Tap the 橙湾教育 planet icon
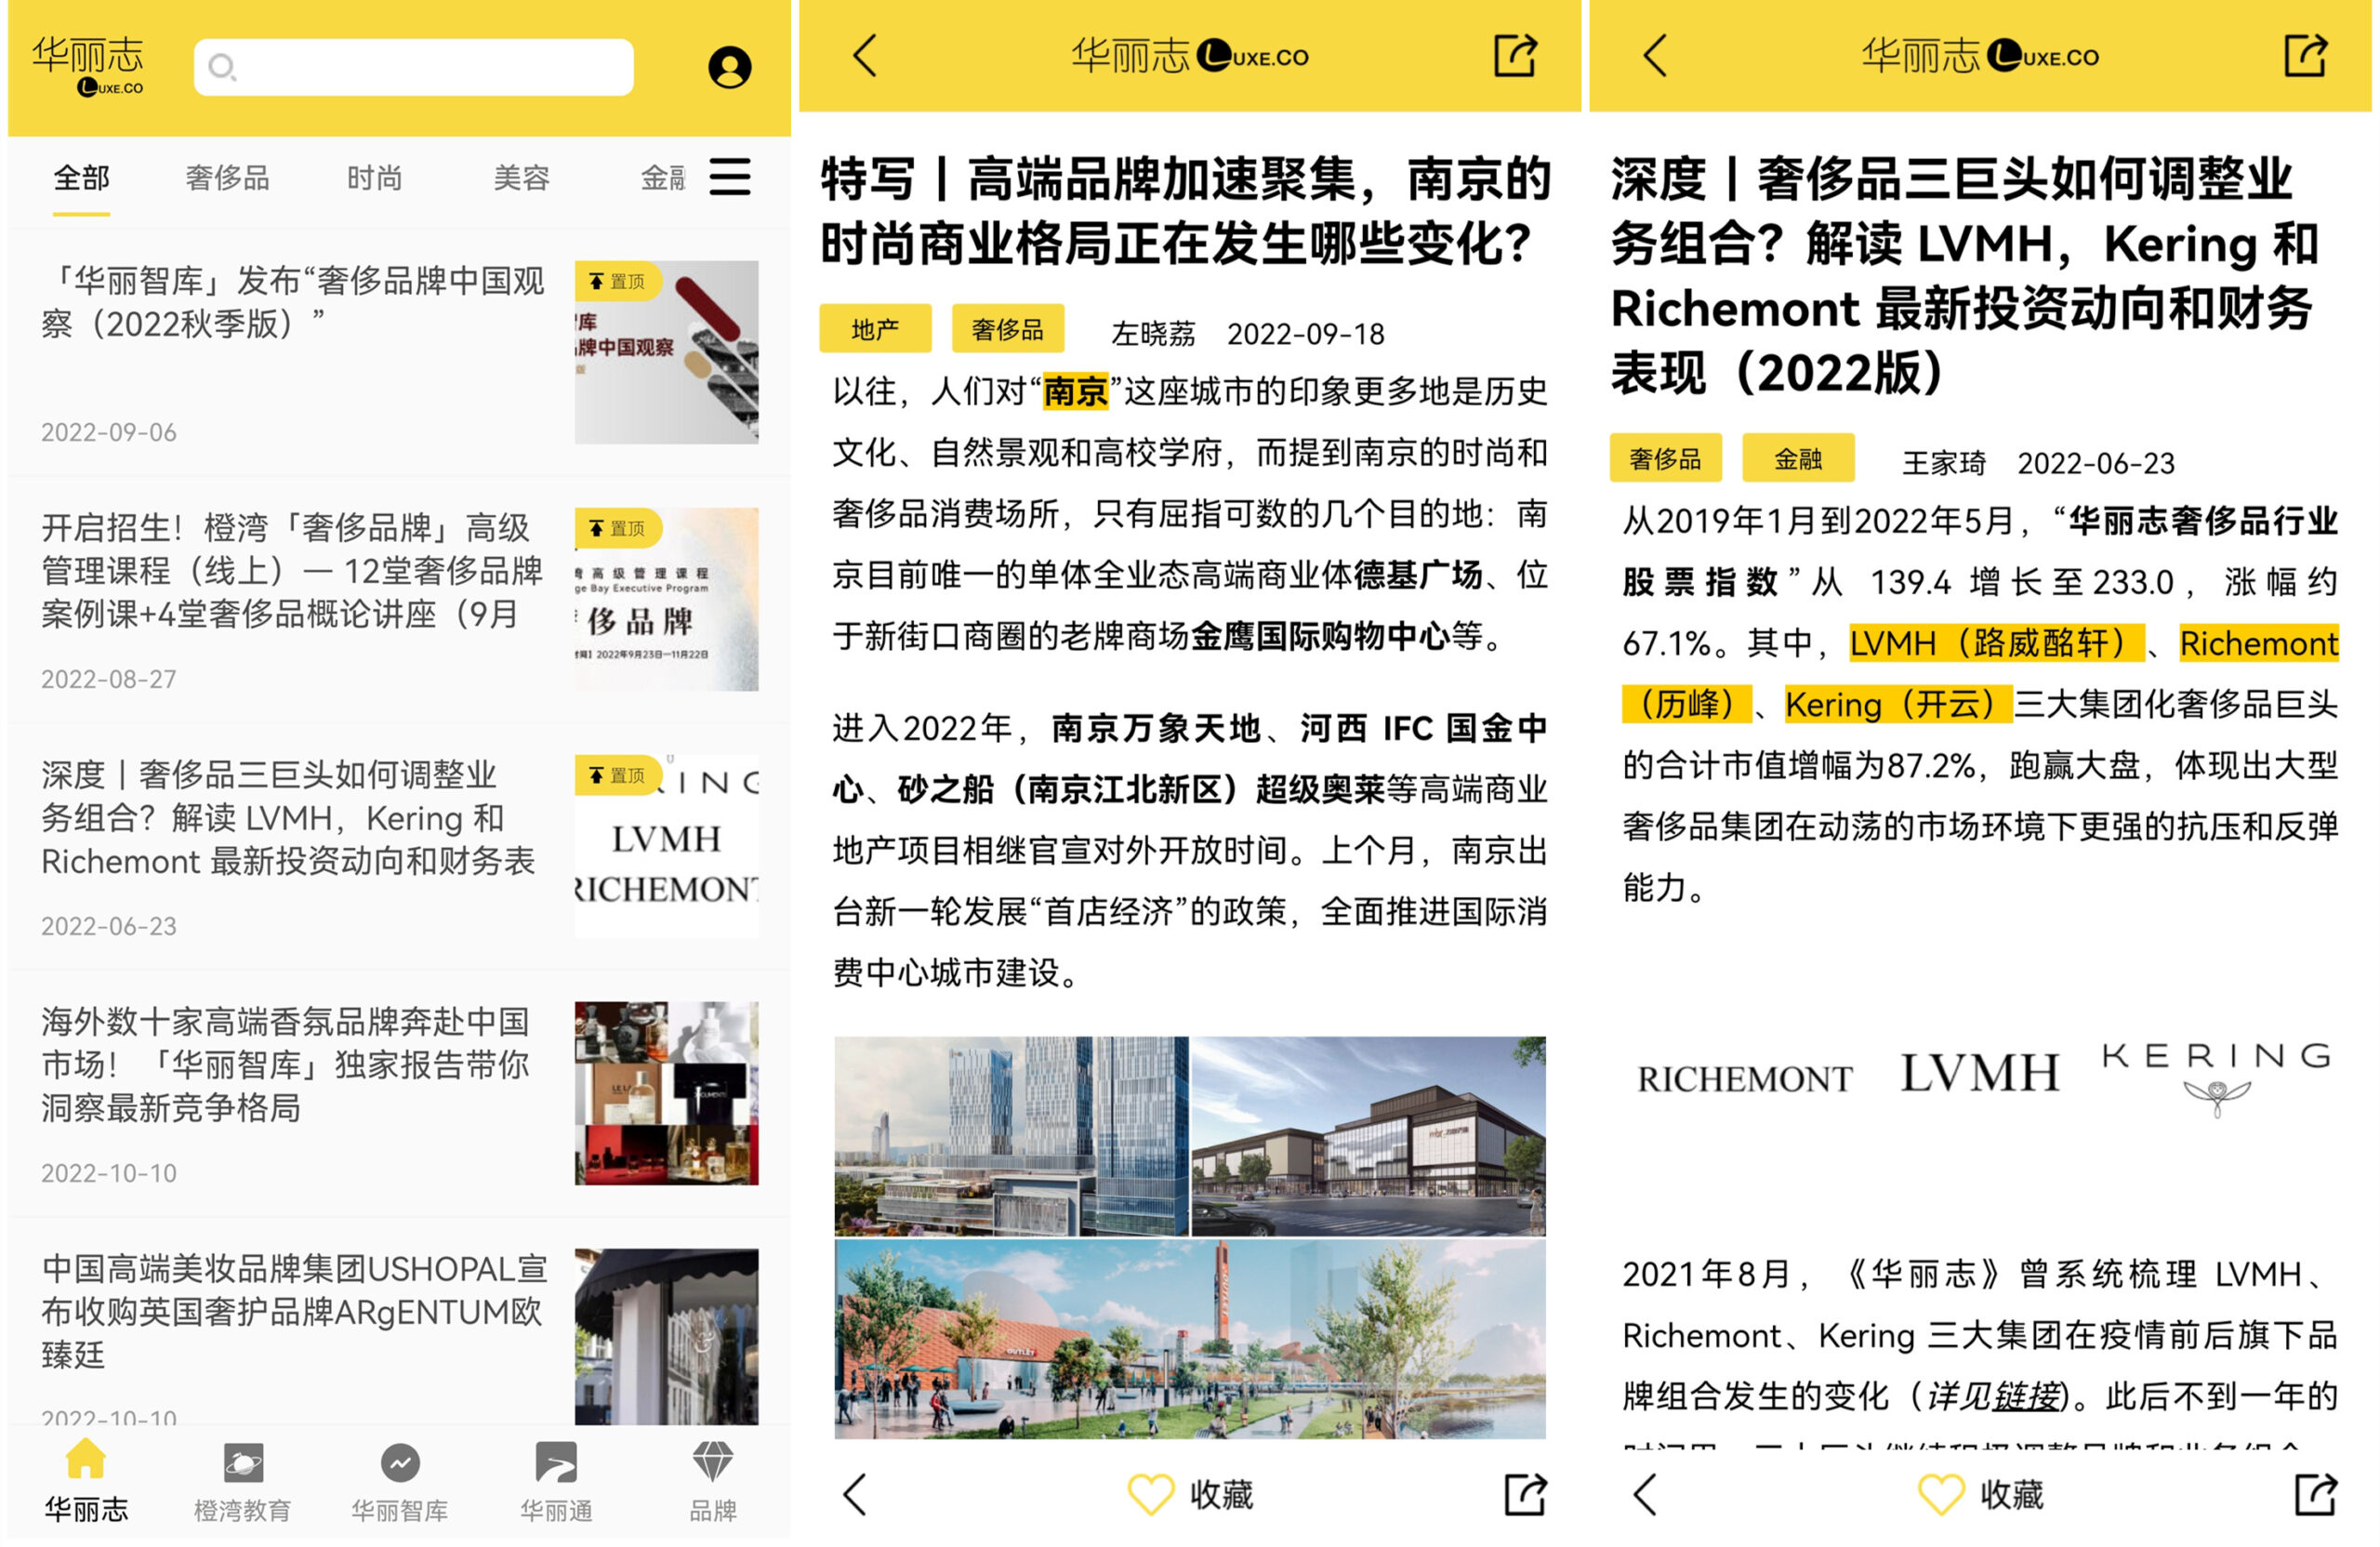Viewport: 2380px width, 1547px height. [x=242, y=1464]
